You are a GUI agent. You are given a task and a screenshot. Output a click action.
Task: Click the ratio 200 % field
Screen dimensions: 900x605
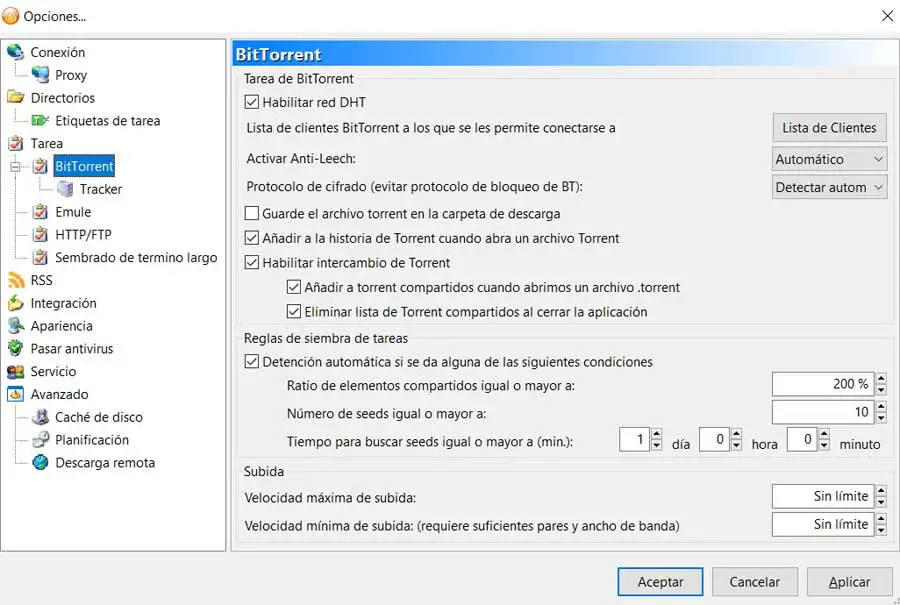click(x=823, y=384)
